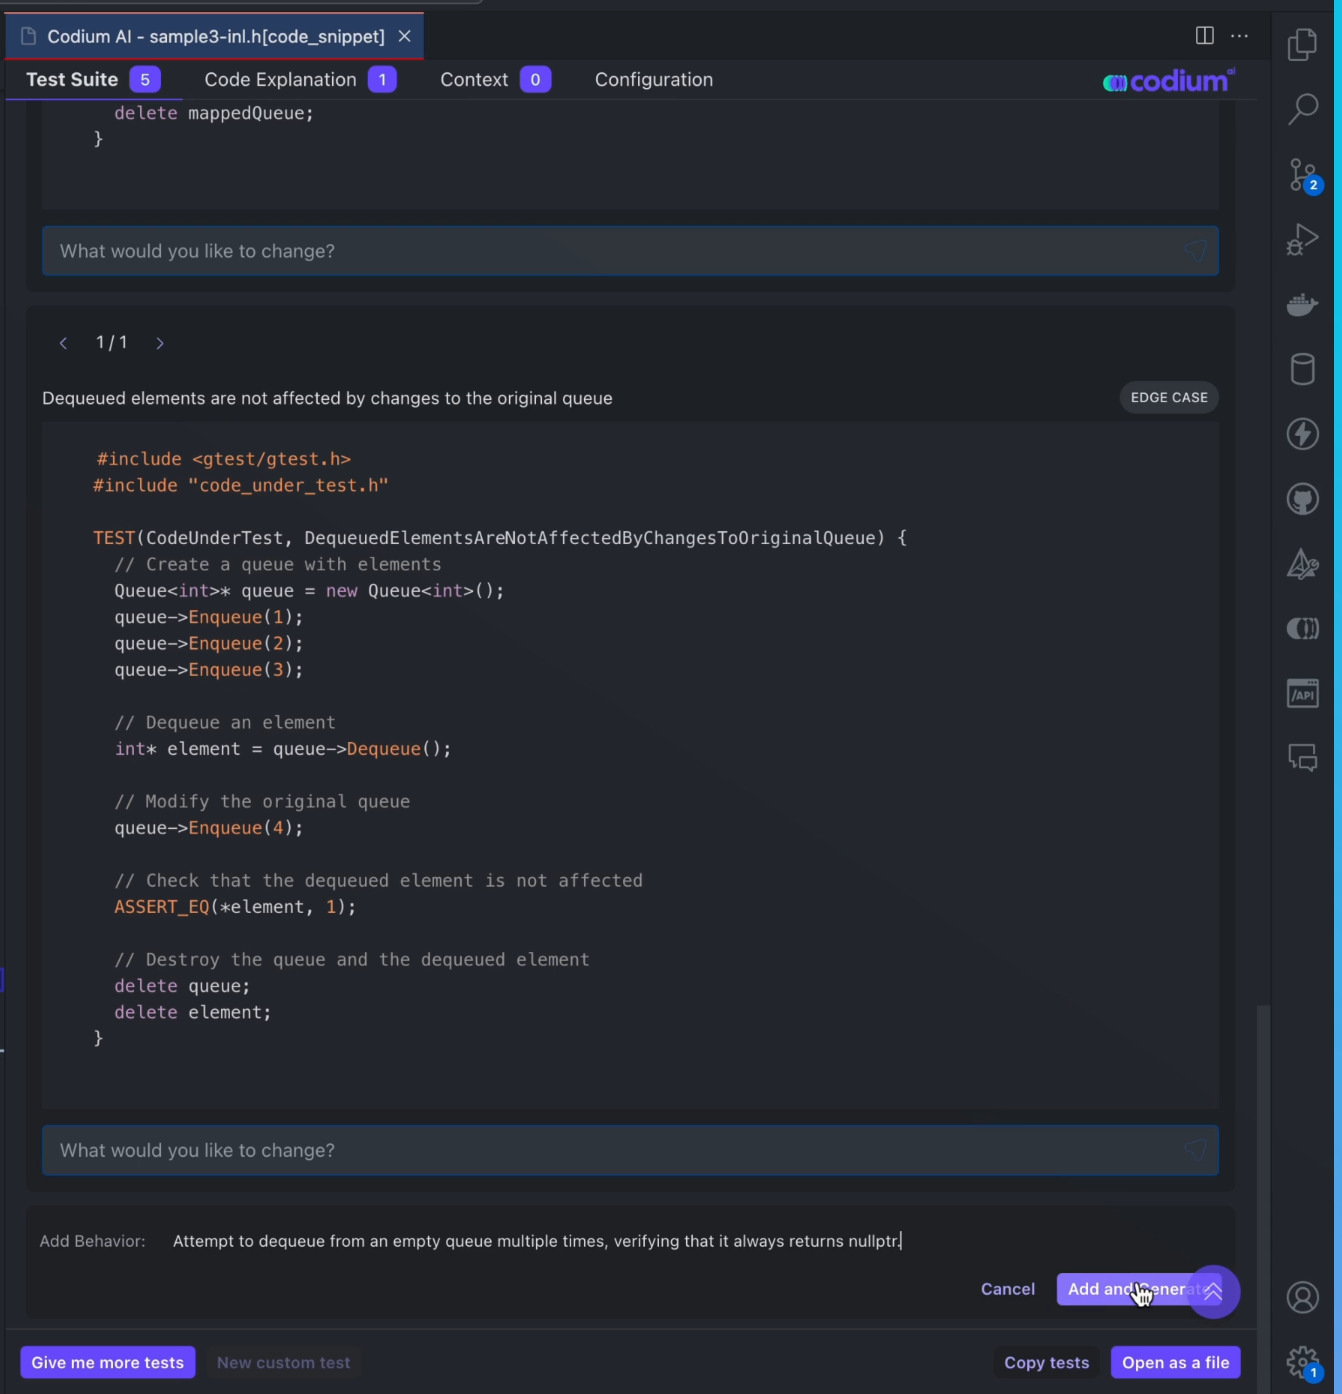1342x1394 pixels.
Task: Click the scroll-to-top floating button
Action: (x=1213, y=1291)
